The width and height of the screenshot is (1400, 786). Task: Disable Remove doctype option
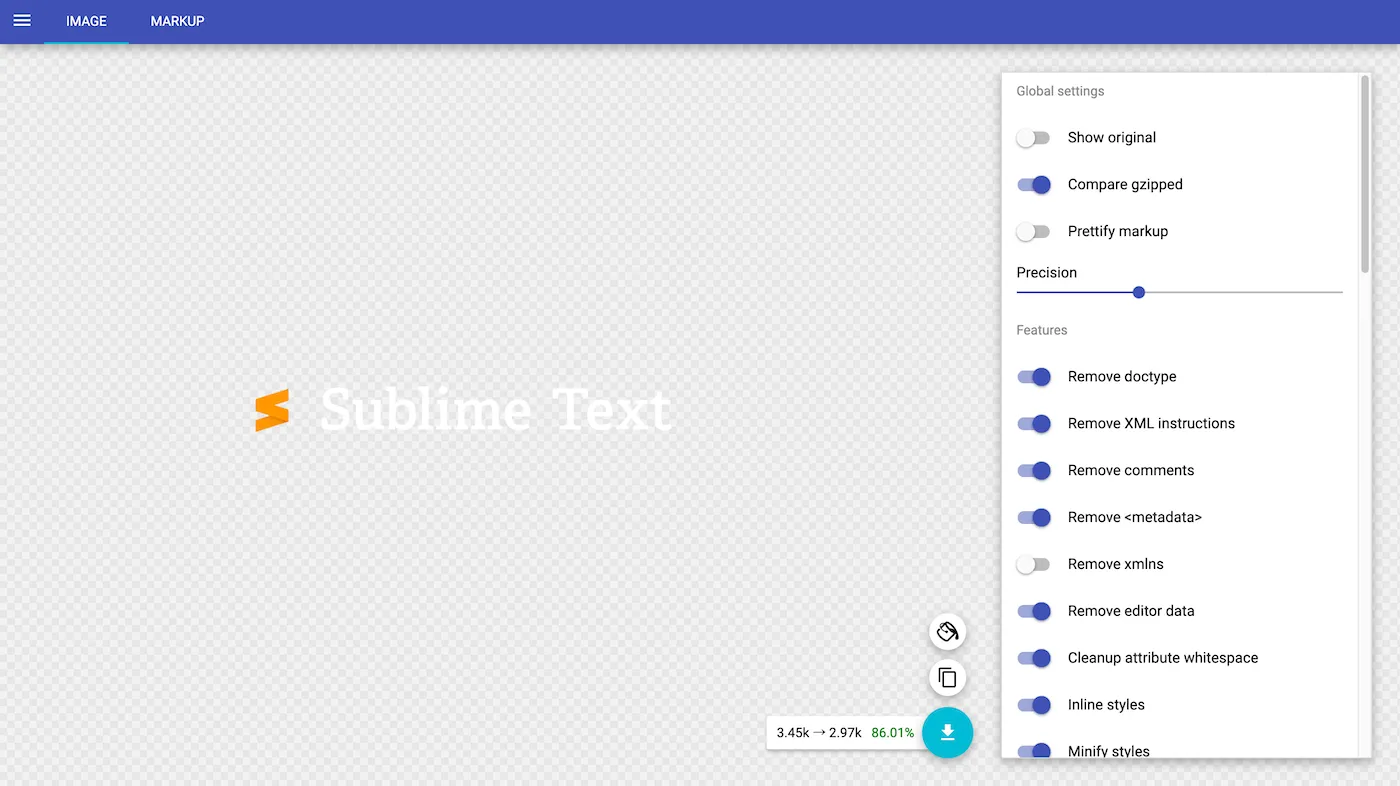[x=1033, y=377]
